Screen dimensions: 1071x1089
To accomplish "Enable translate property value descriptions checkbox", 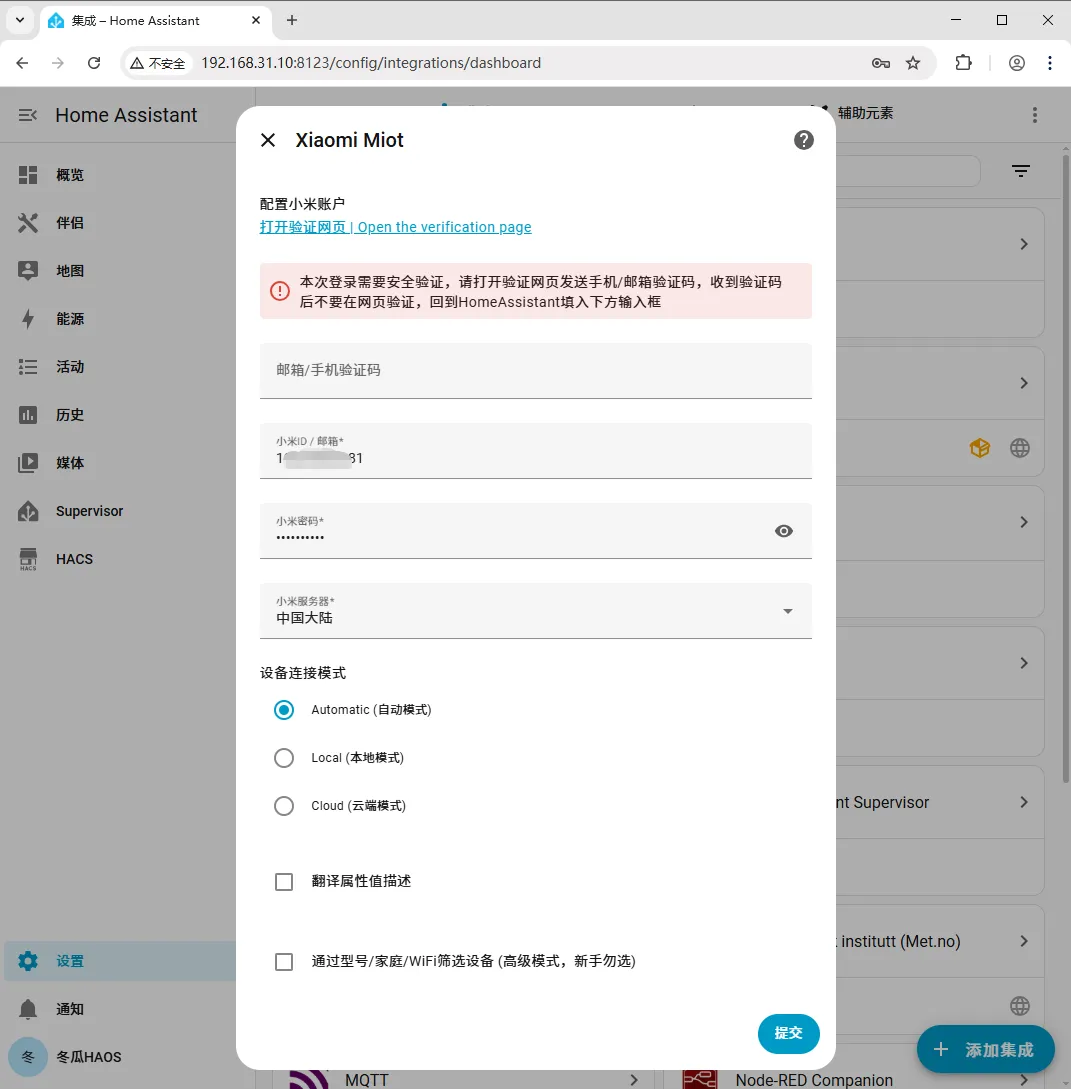I will pyautogui.click(x=283, y=882).
